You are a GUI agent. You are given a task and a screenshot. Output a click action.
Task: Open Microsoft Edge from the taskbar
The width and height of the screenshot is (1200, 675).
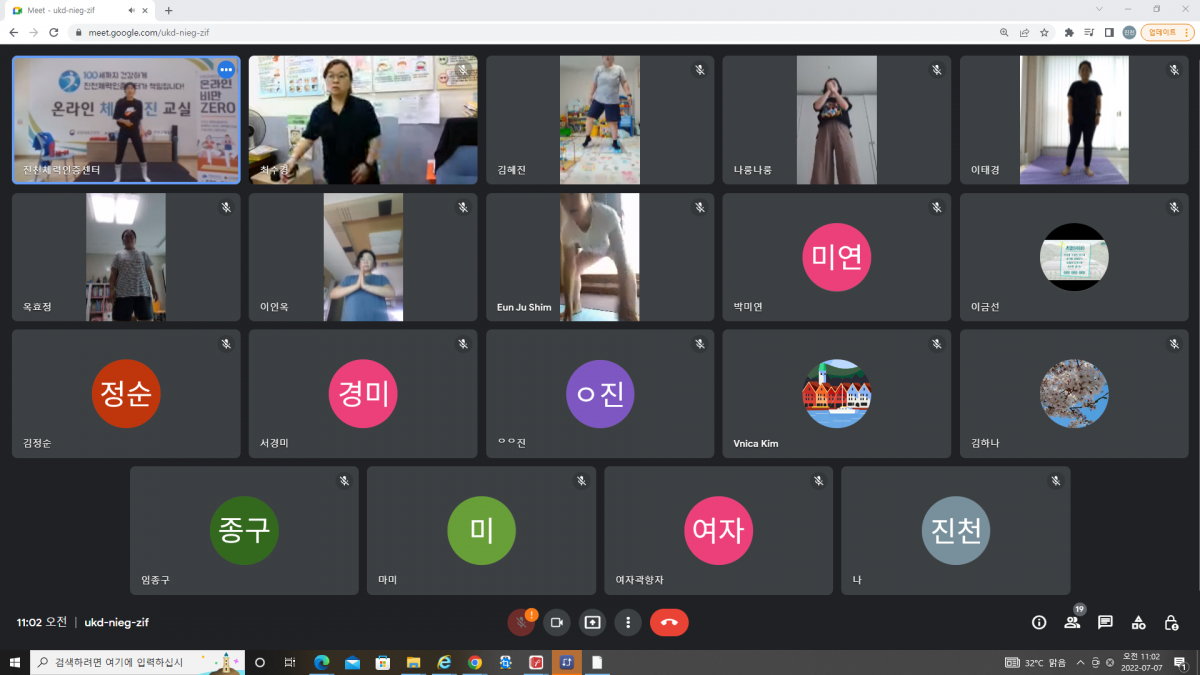coord(322,662)
